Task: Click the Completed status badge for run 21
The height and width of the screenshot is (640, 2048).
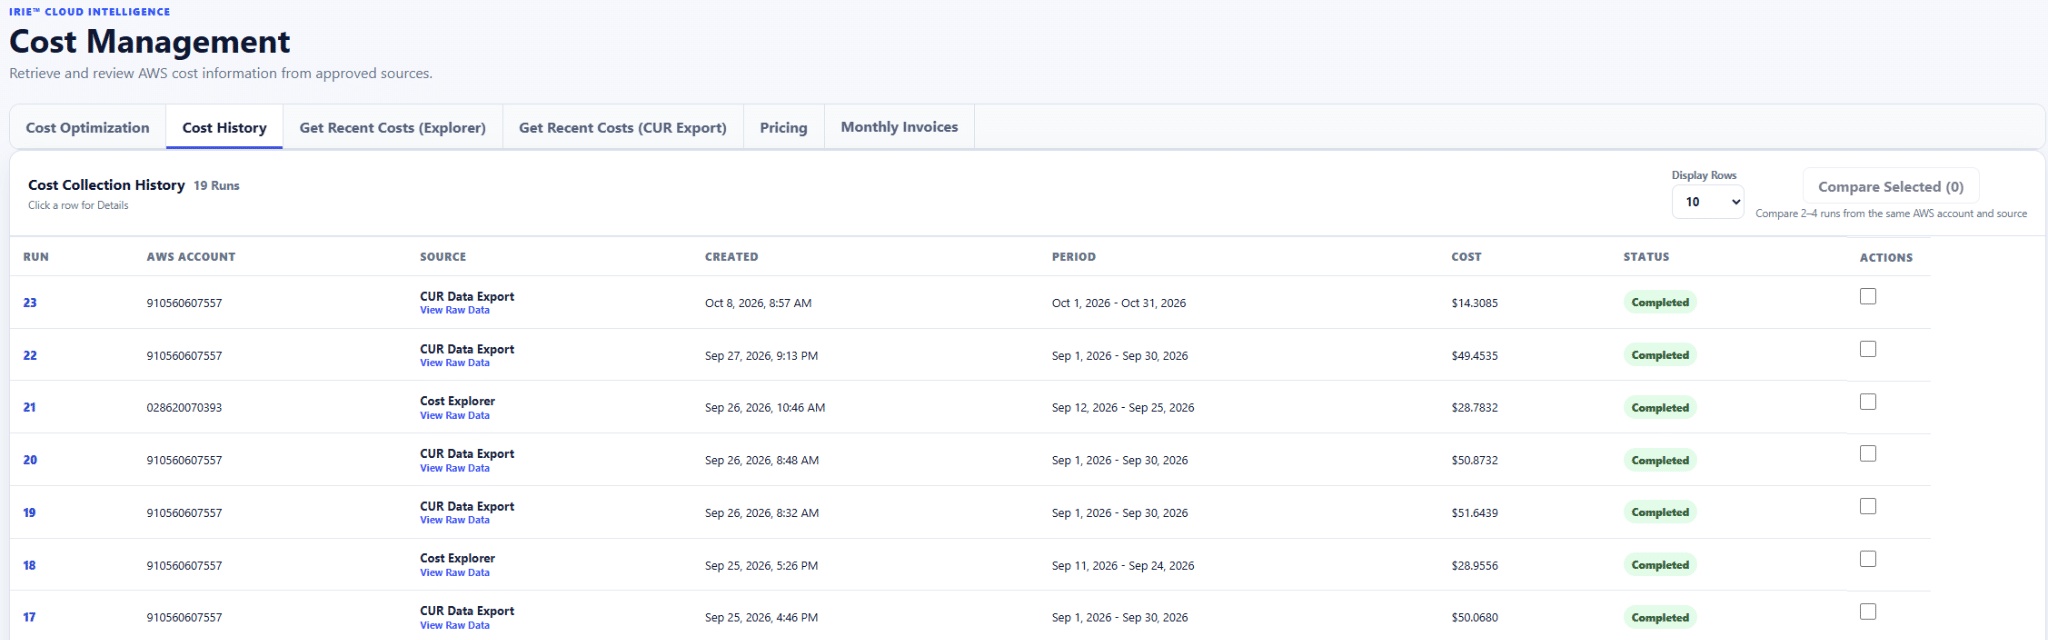Action: [x=1660, y=407]
